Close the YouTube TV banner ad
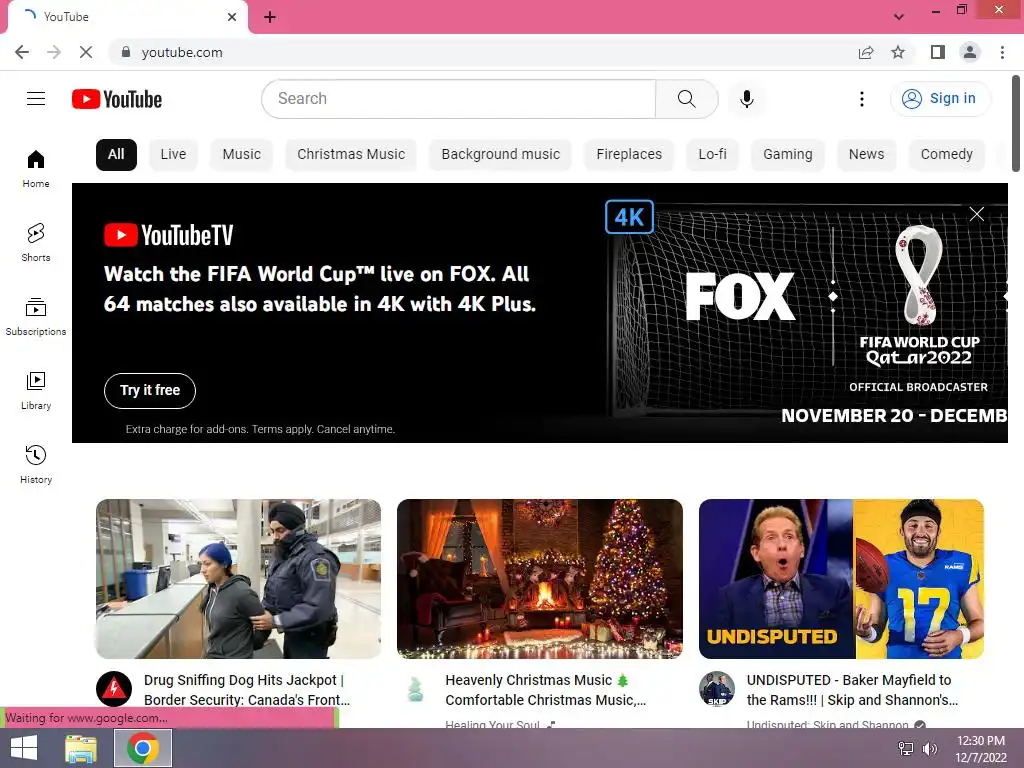This screenshot has width=1024, height=768. [x=977, y=214]
